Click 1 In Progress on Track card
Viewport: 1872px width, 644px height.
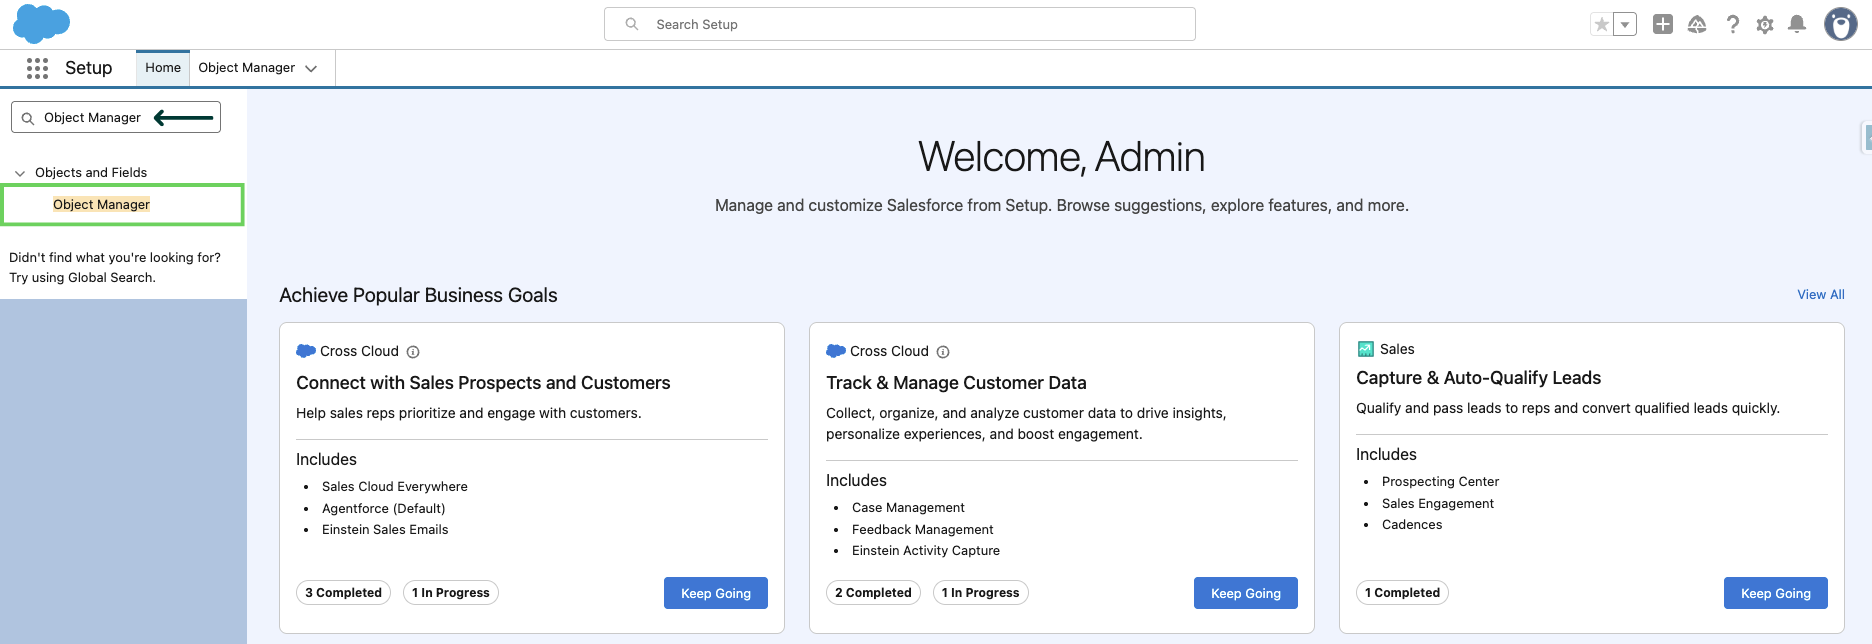pyautogui.click(x=980, y=593)
